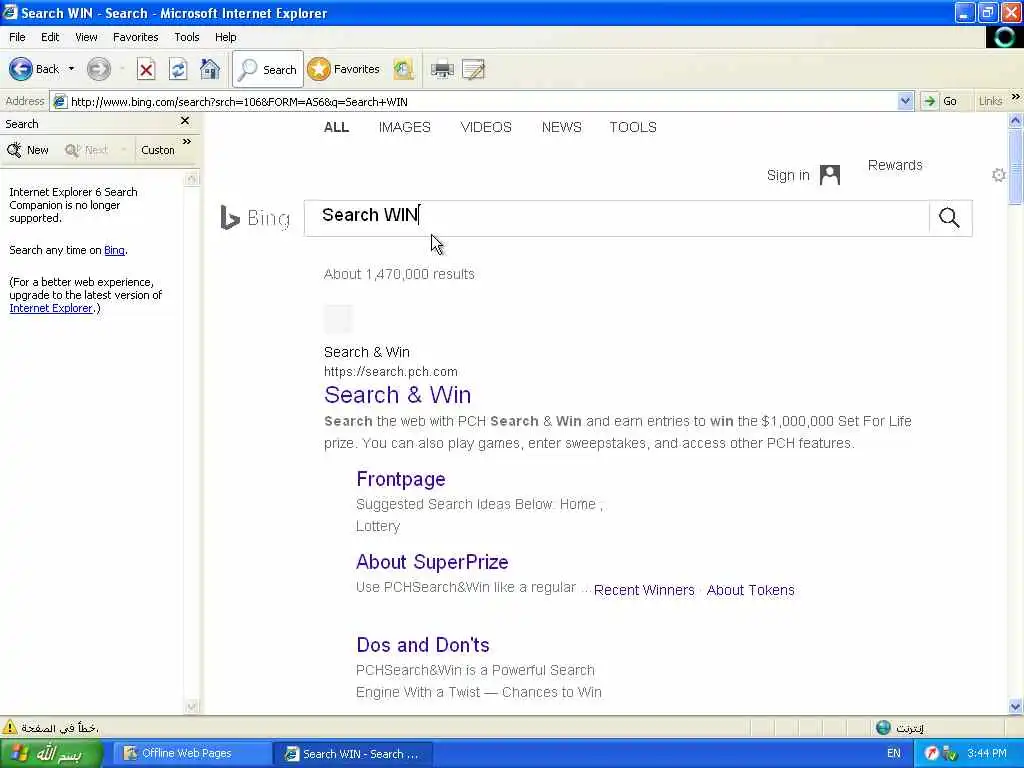Screen dimensions: 1024x768
Task: Click the Next button in search panel
Action: point(86,150)
